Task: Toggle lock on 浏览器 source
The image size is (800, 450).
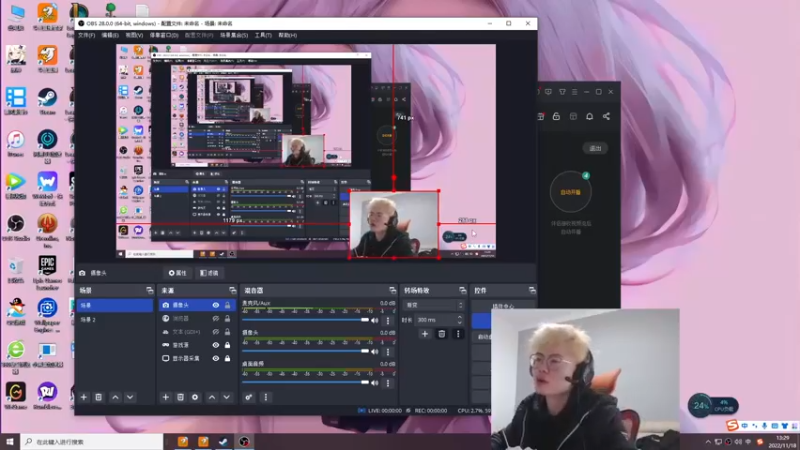Action: [228, 318]
